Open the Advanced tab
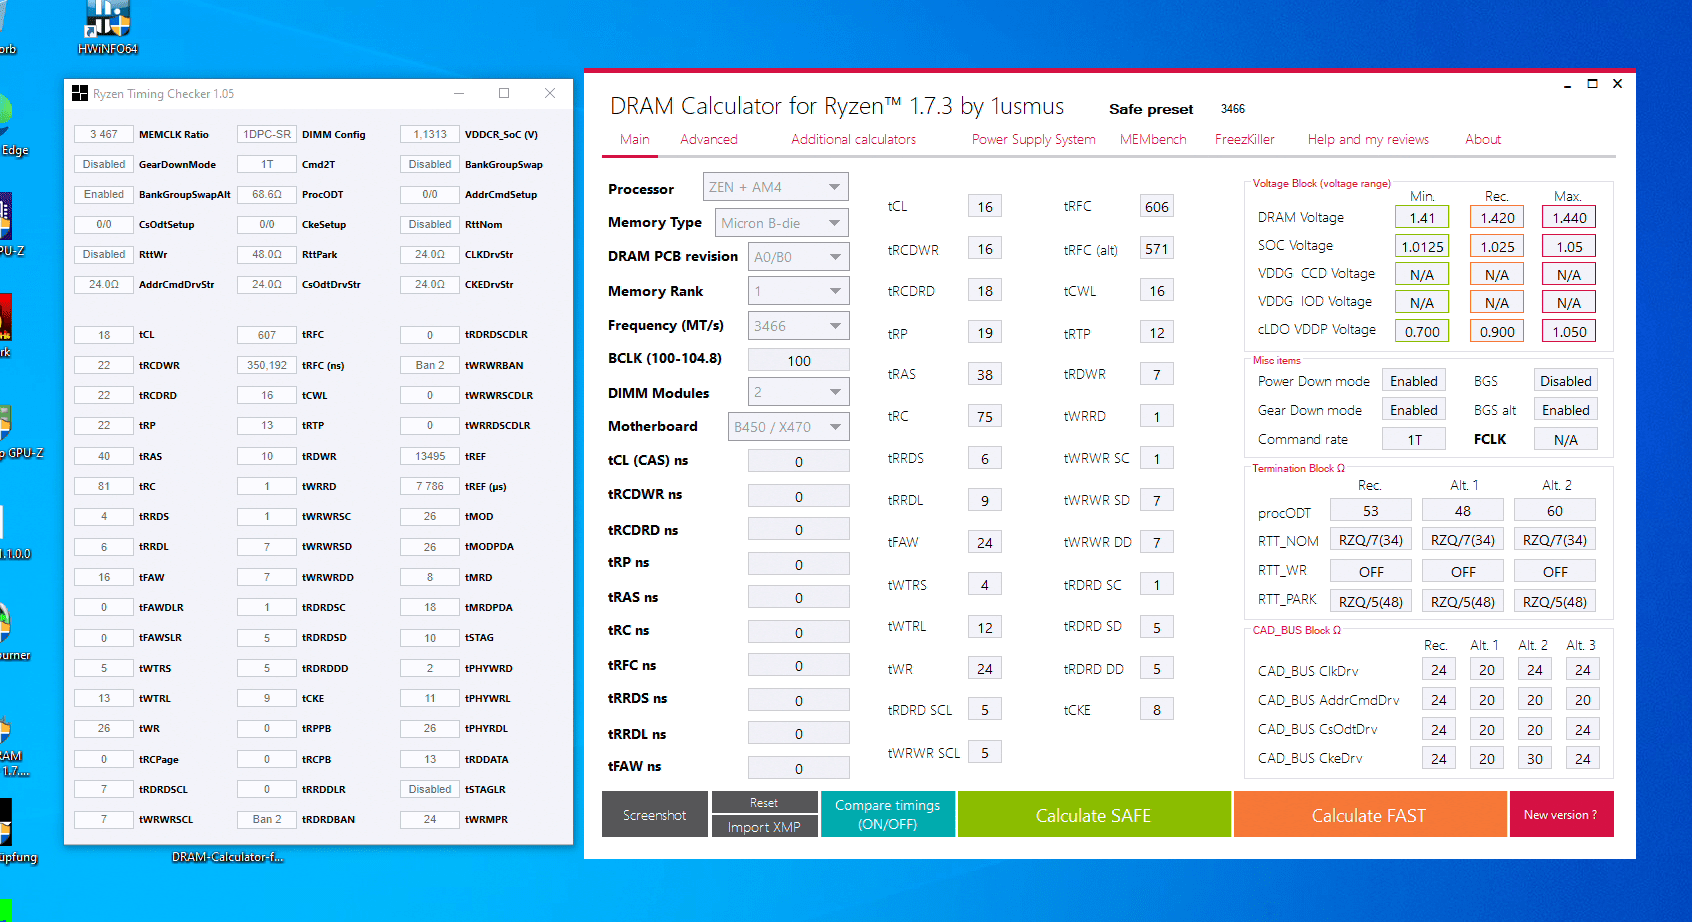 (709, 139)
